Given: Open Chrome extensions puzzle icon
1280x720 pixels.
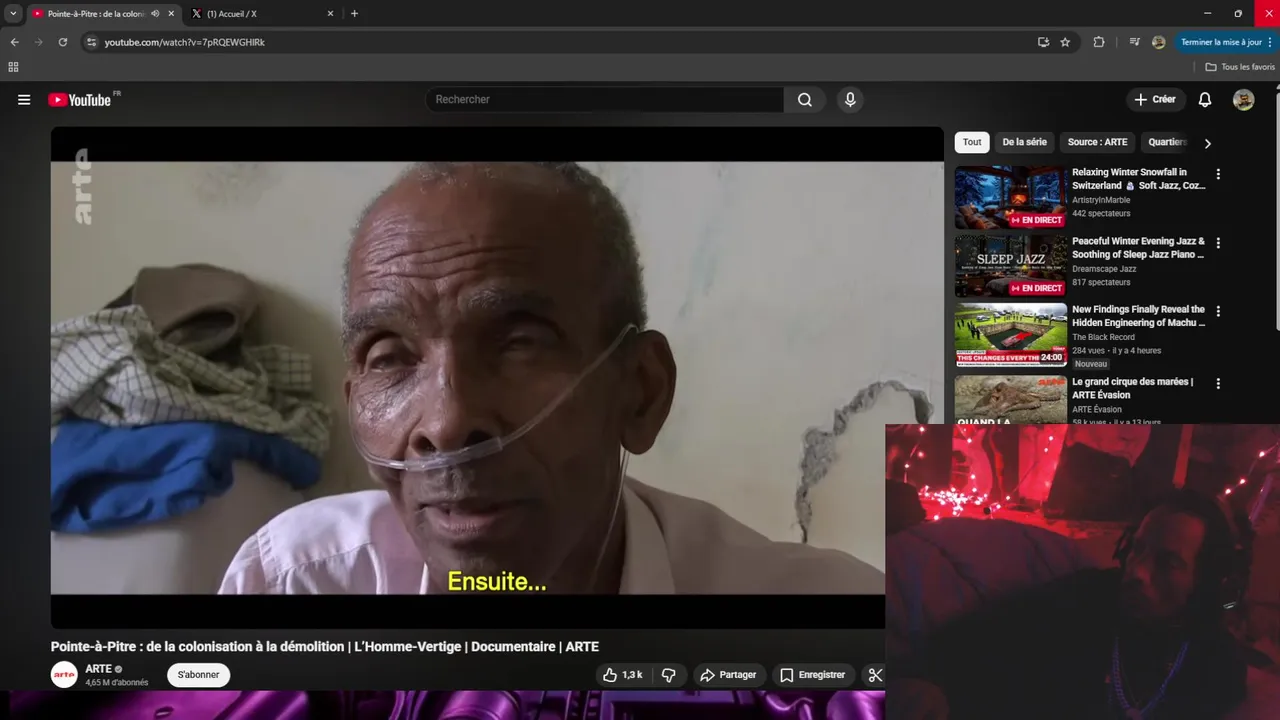Looking at the screenshot, I should click(x=1099, y=42).
